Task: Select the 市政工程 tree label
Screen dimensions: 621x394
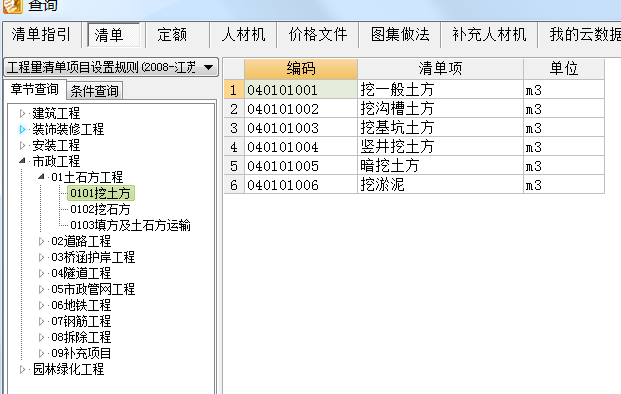Action: pos(56,161)
